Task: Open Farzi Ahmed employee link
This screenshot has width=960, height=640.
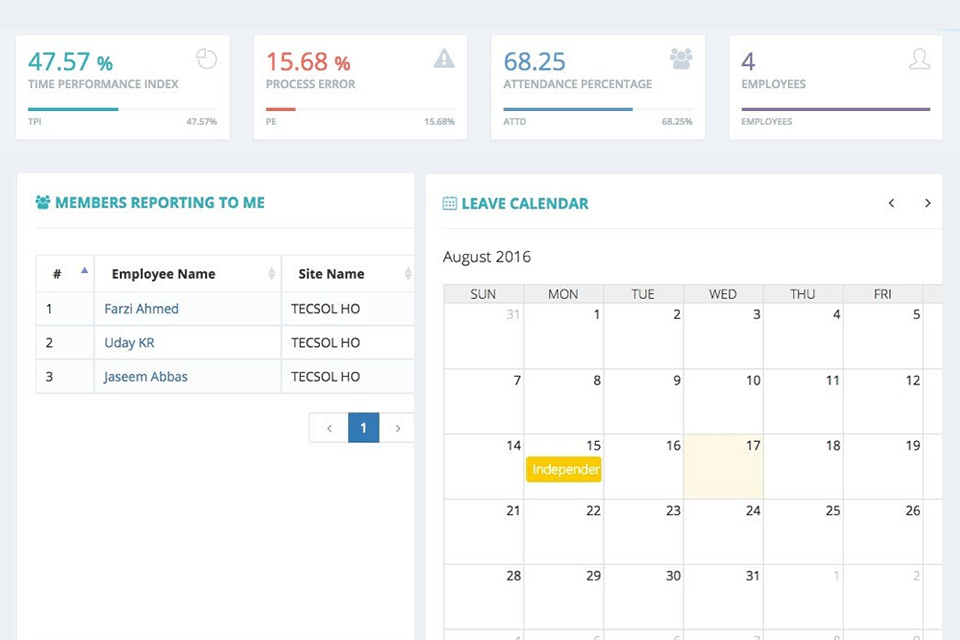Action: click(x=141, y=309)
